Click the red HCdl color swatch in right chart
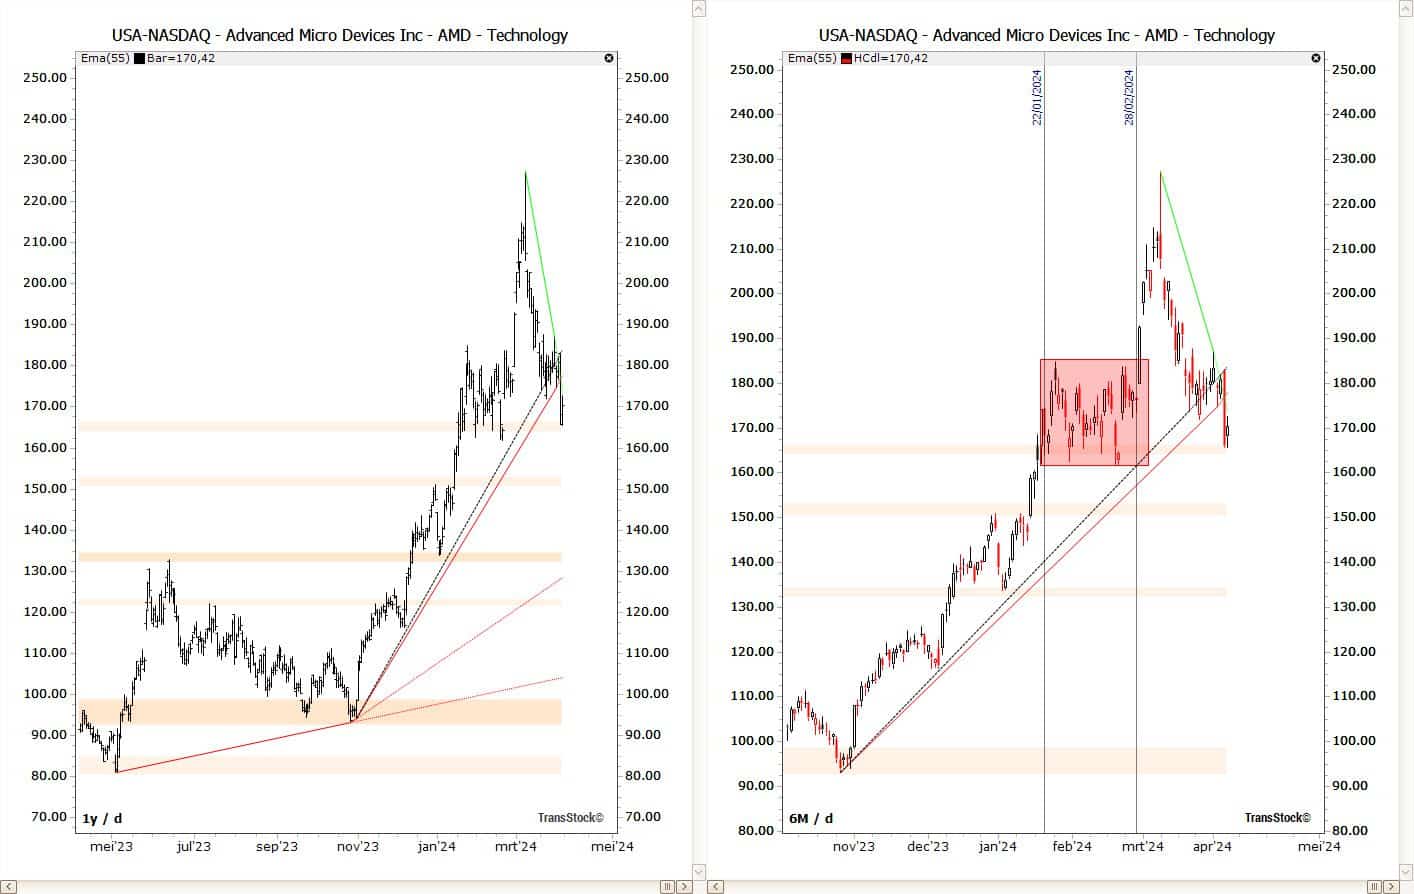This screenshot has width=1414, height=894. click(x=846, y=58)
